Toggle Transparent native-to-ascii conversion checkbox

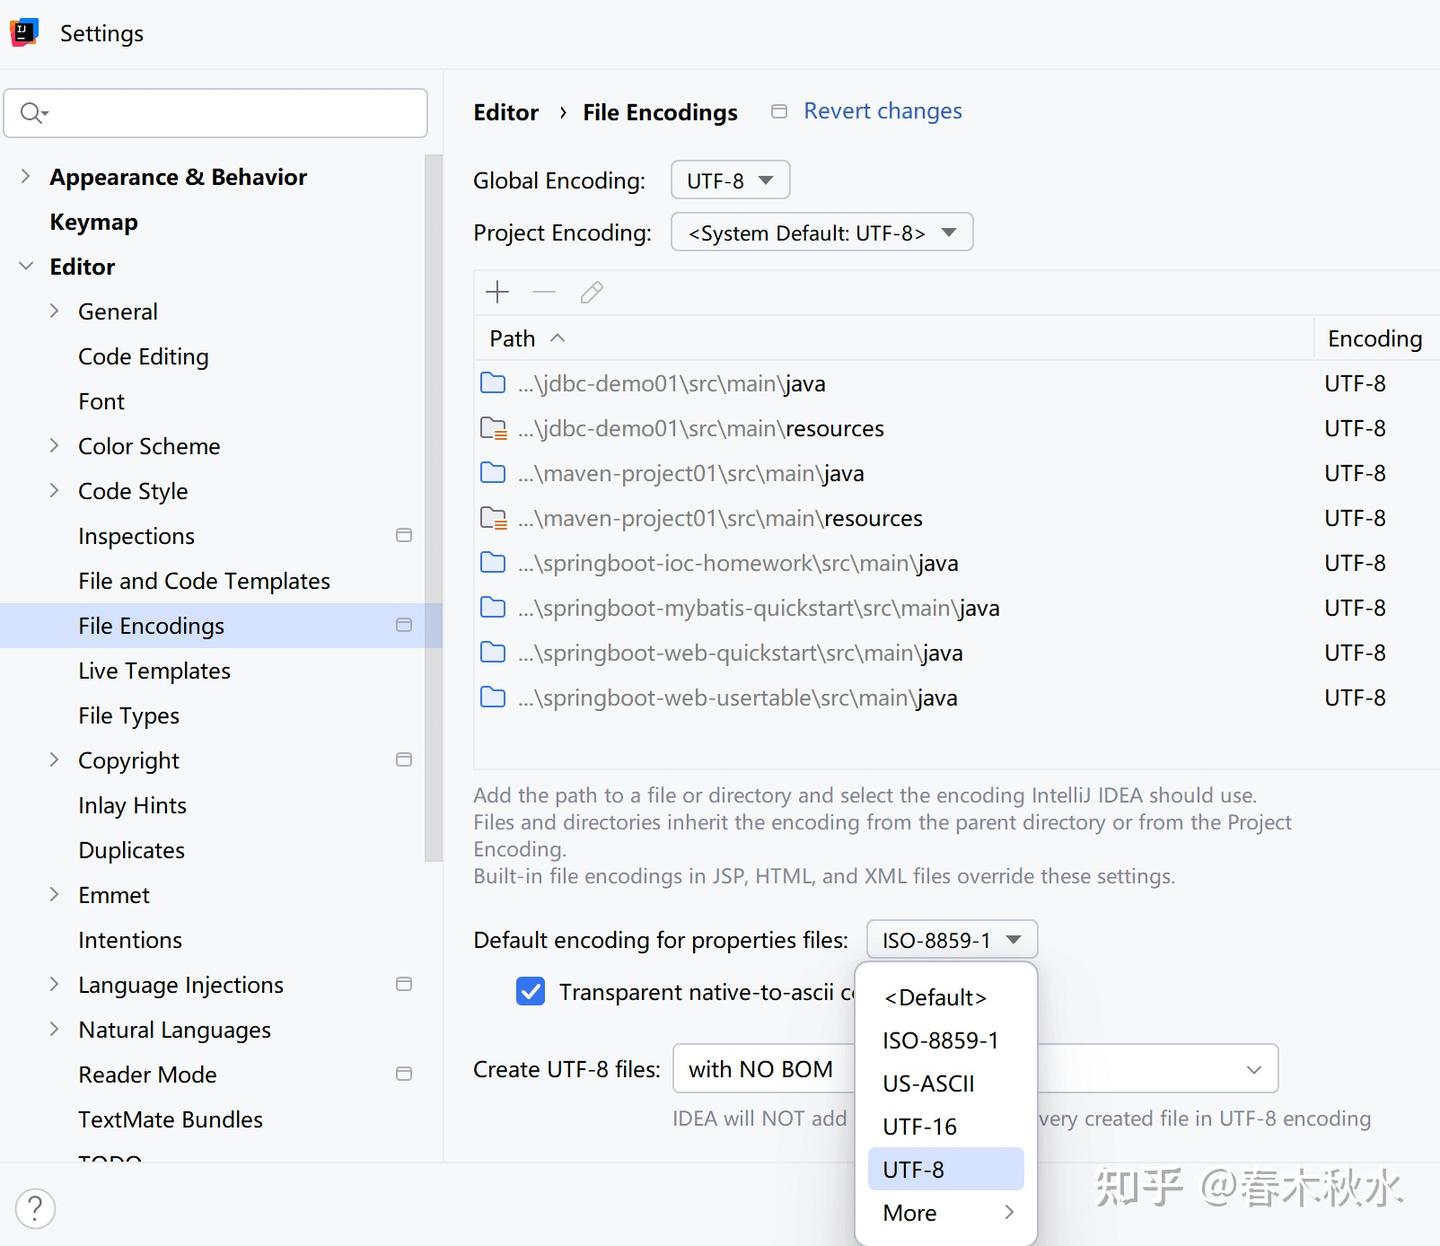click(531, 992)
